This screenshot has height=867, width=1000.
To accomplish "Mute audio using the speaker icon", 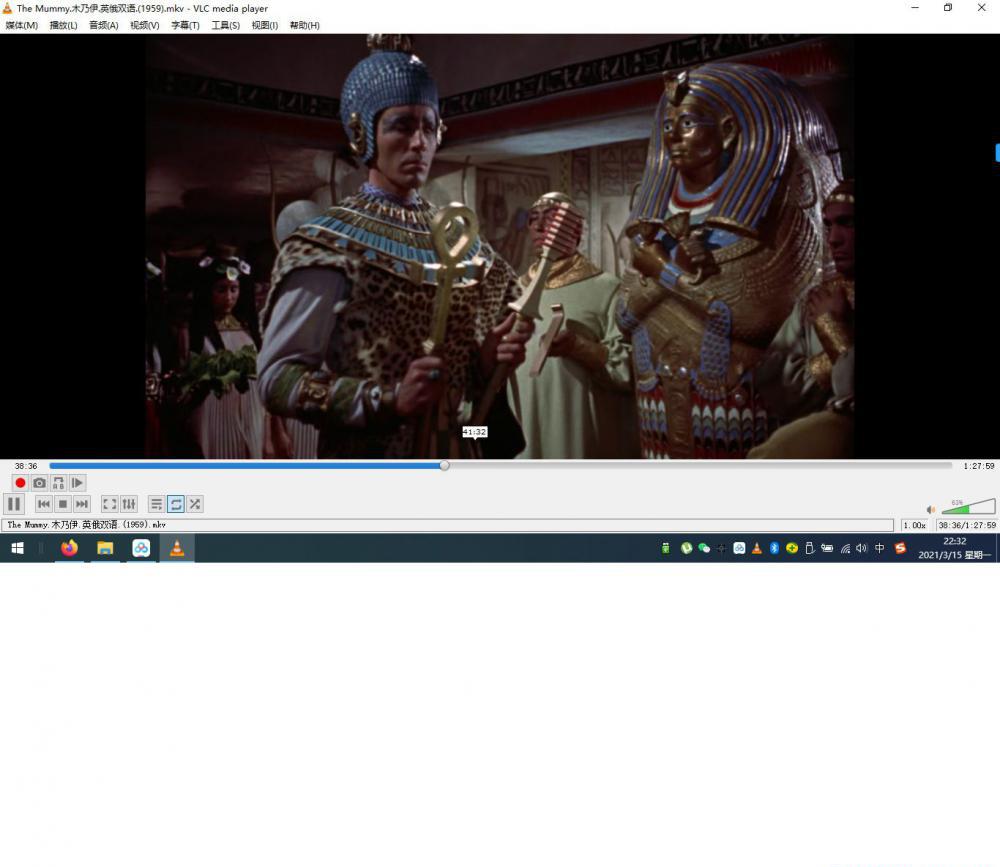I will (931, 509).
